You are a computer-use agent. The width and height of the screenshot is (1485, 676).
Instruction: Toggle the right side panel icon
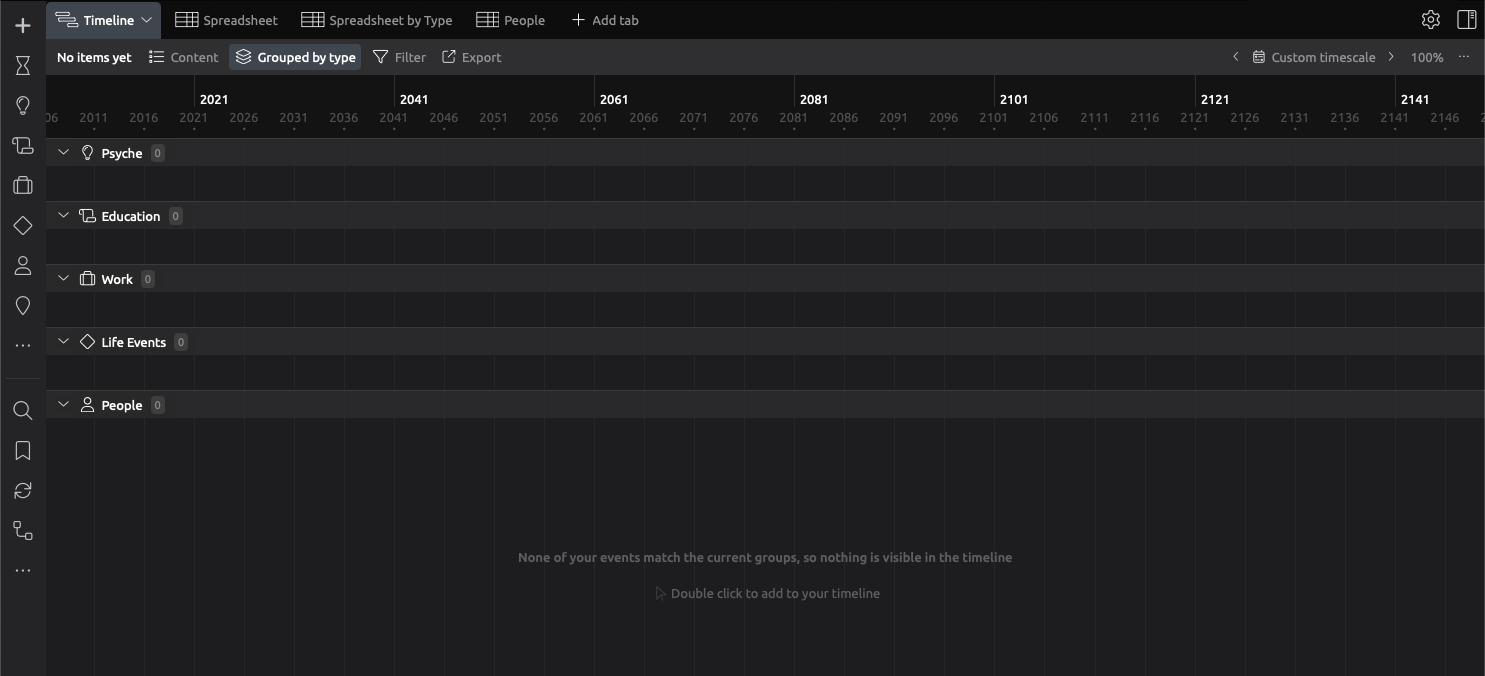[1466, 20]
